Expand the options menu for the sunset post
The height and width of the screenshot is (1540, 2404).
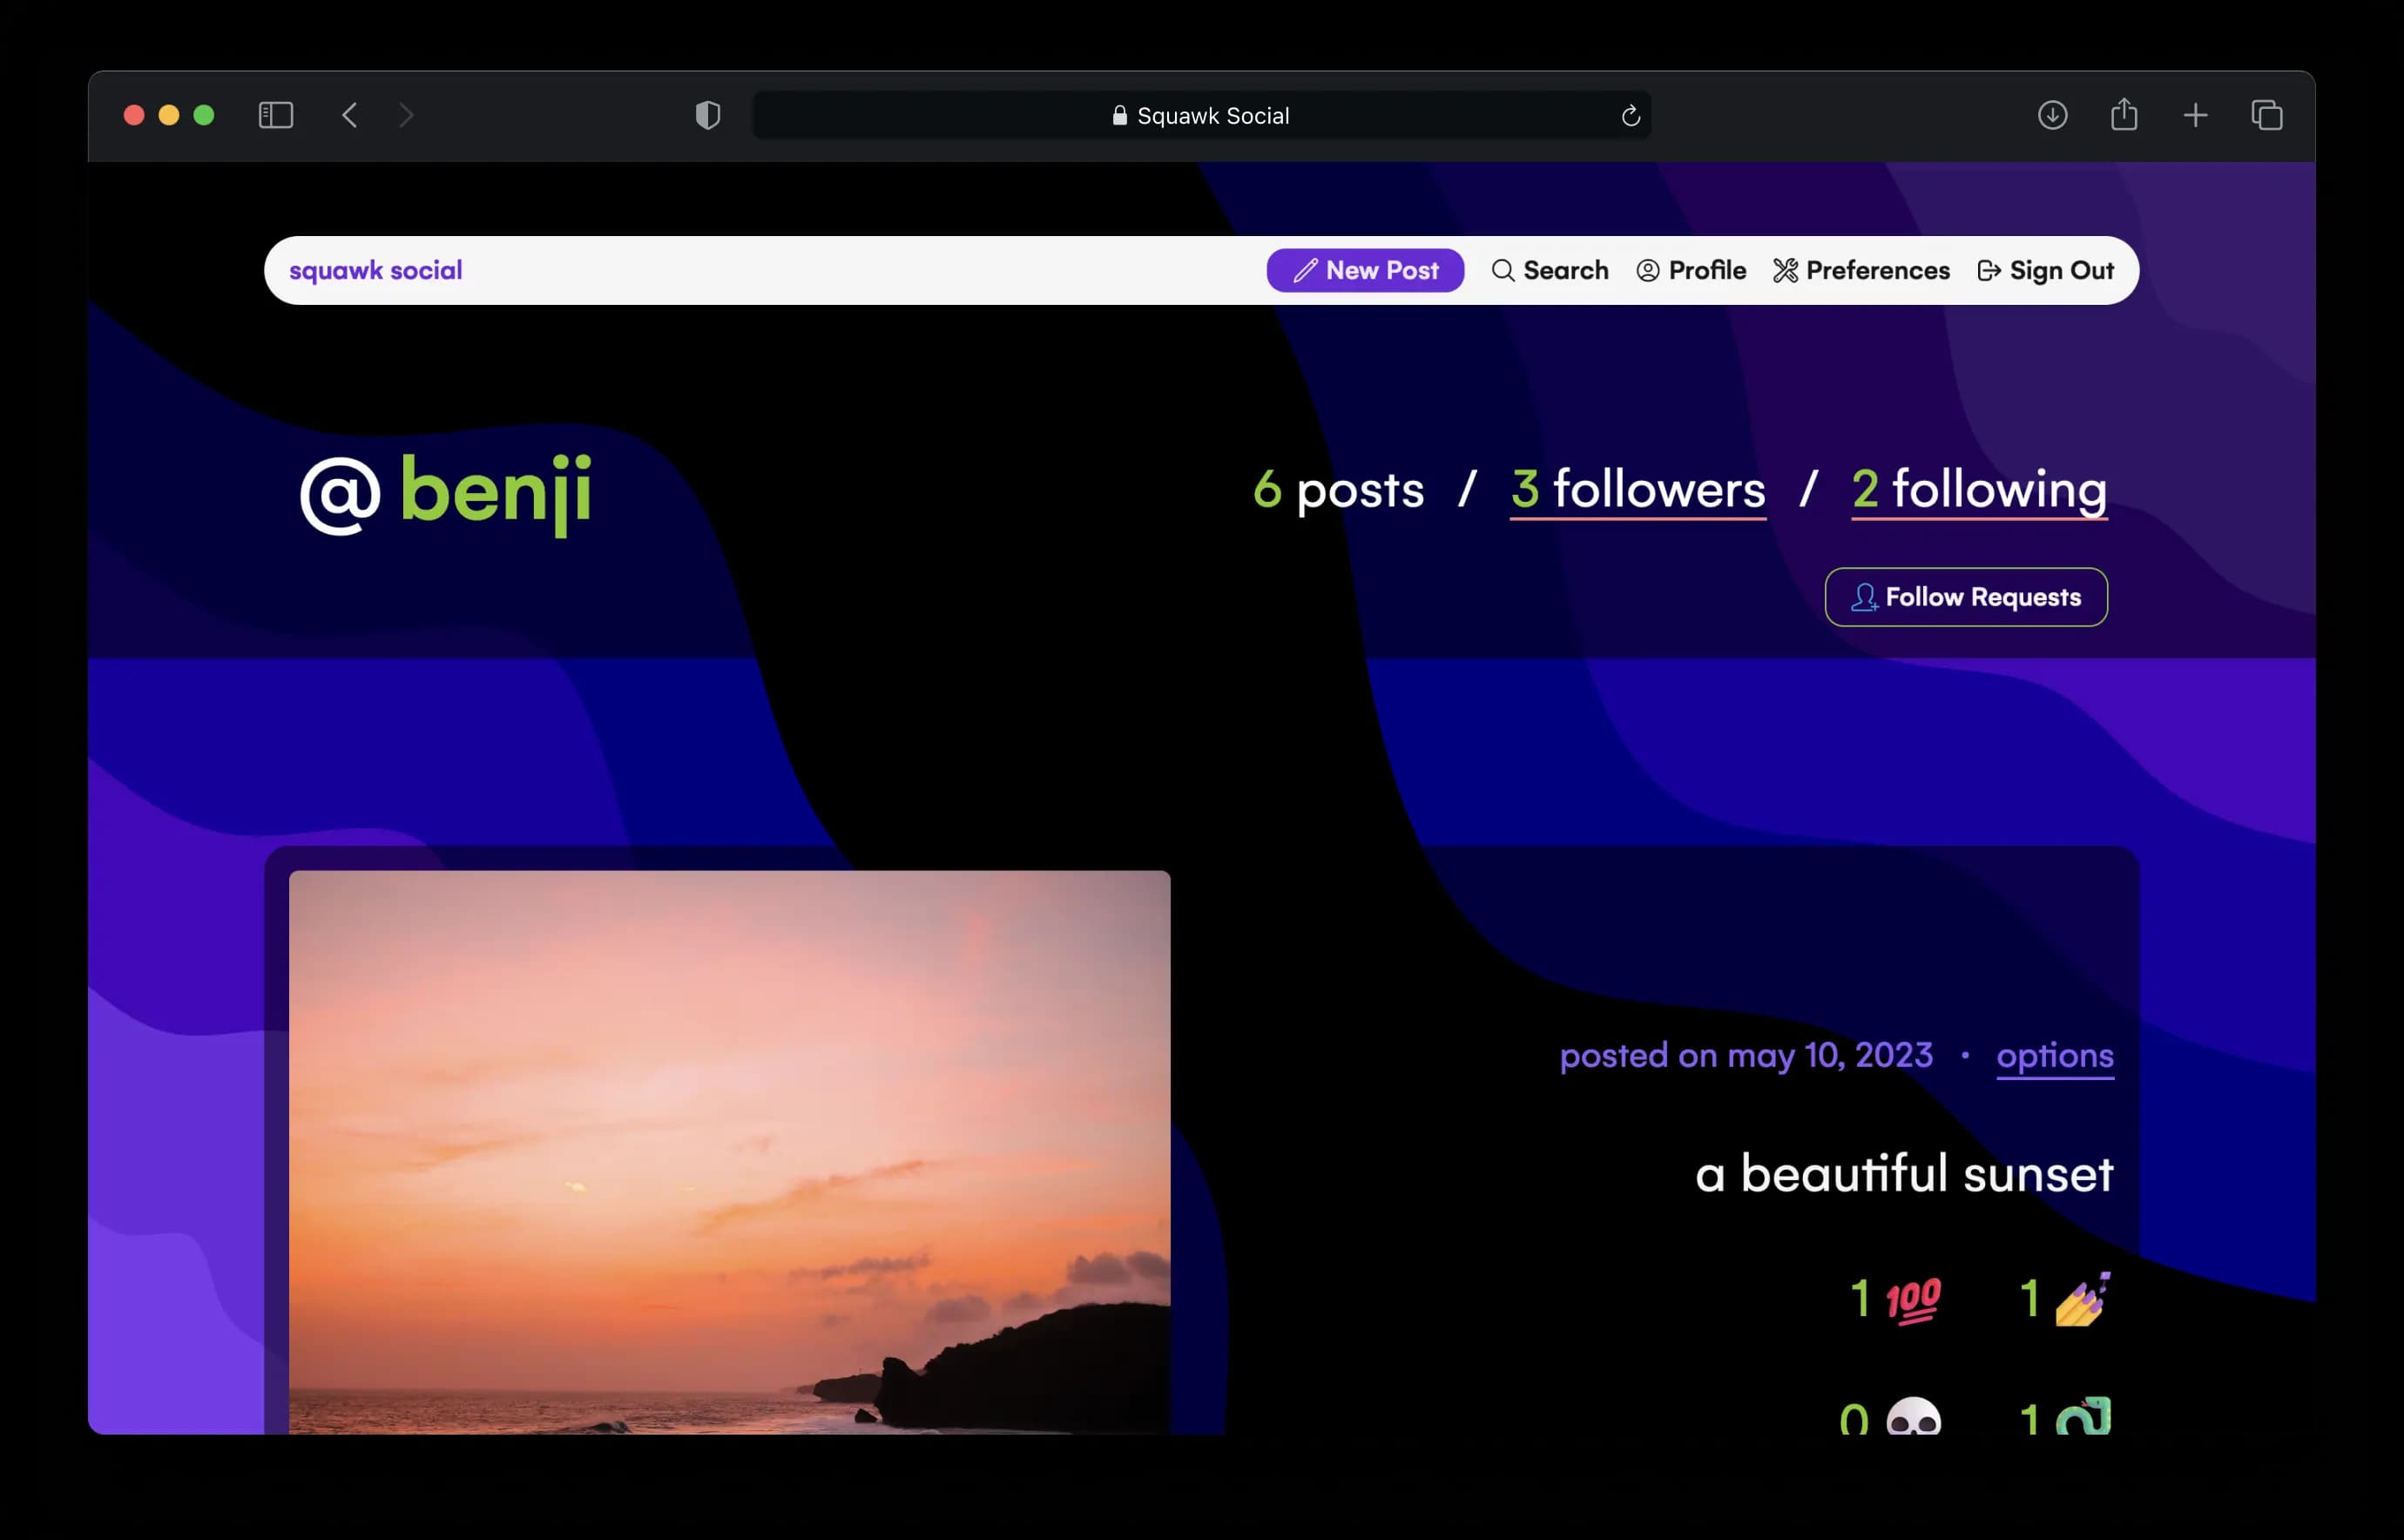tap(2055, 1057)
